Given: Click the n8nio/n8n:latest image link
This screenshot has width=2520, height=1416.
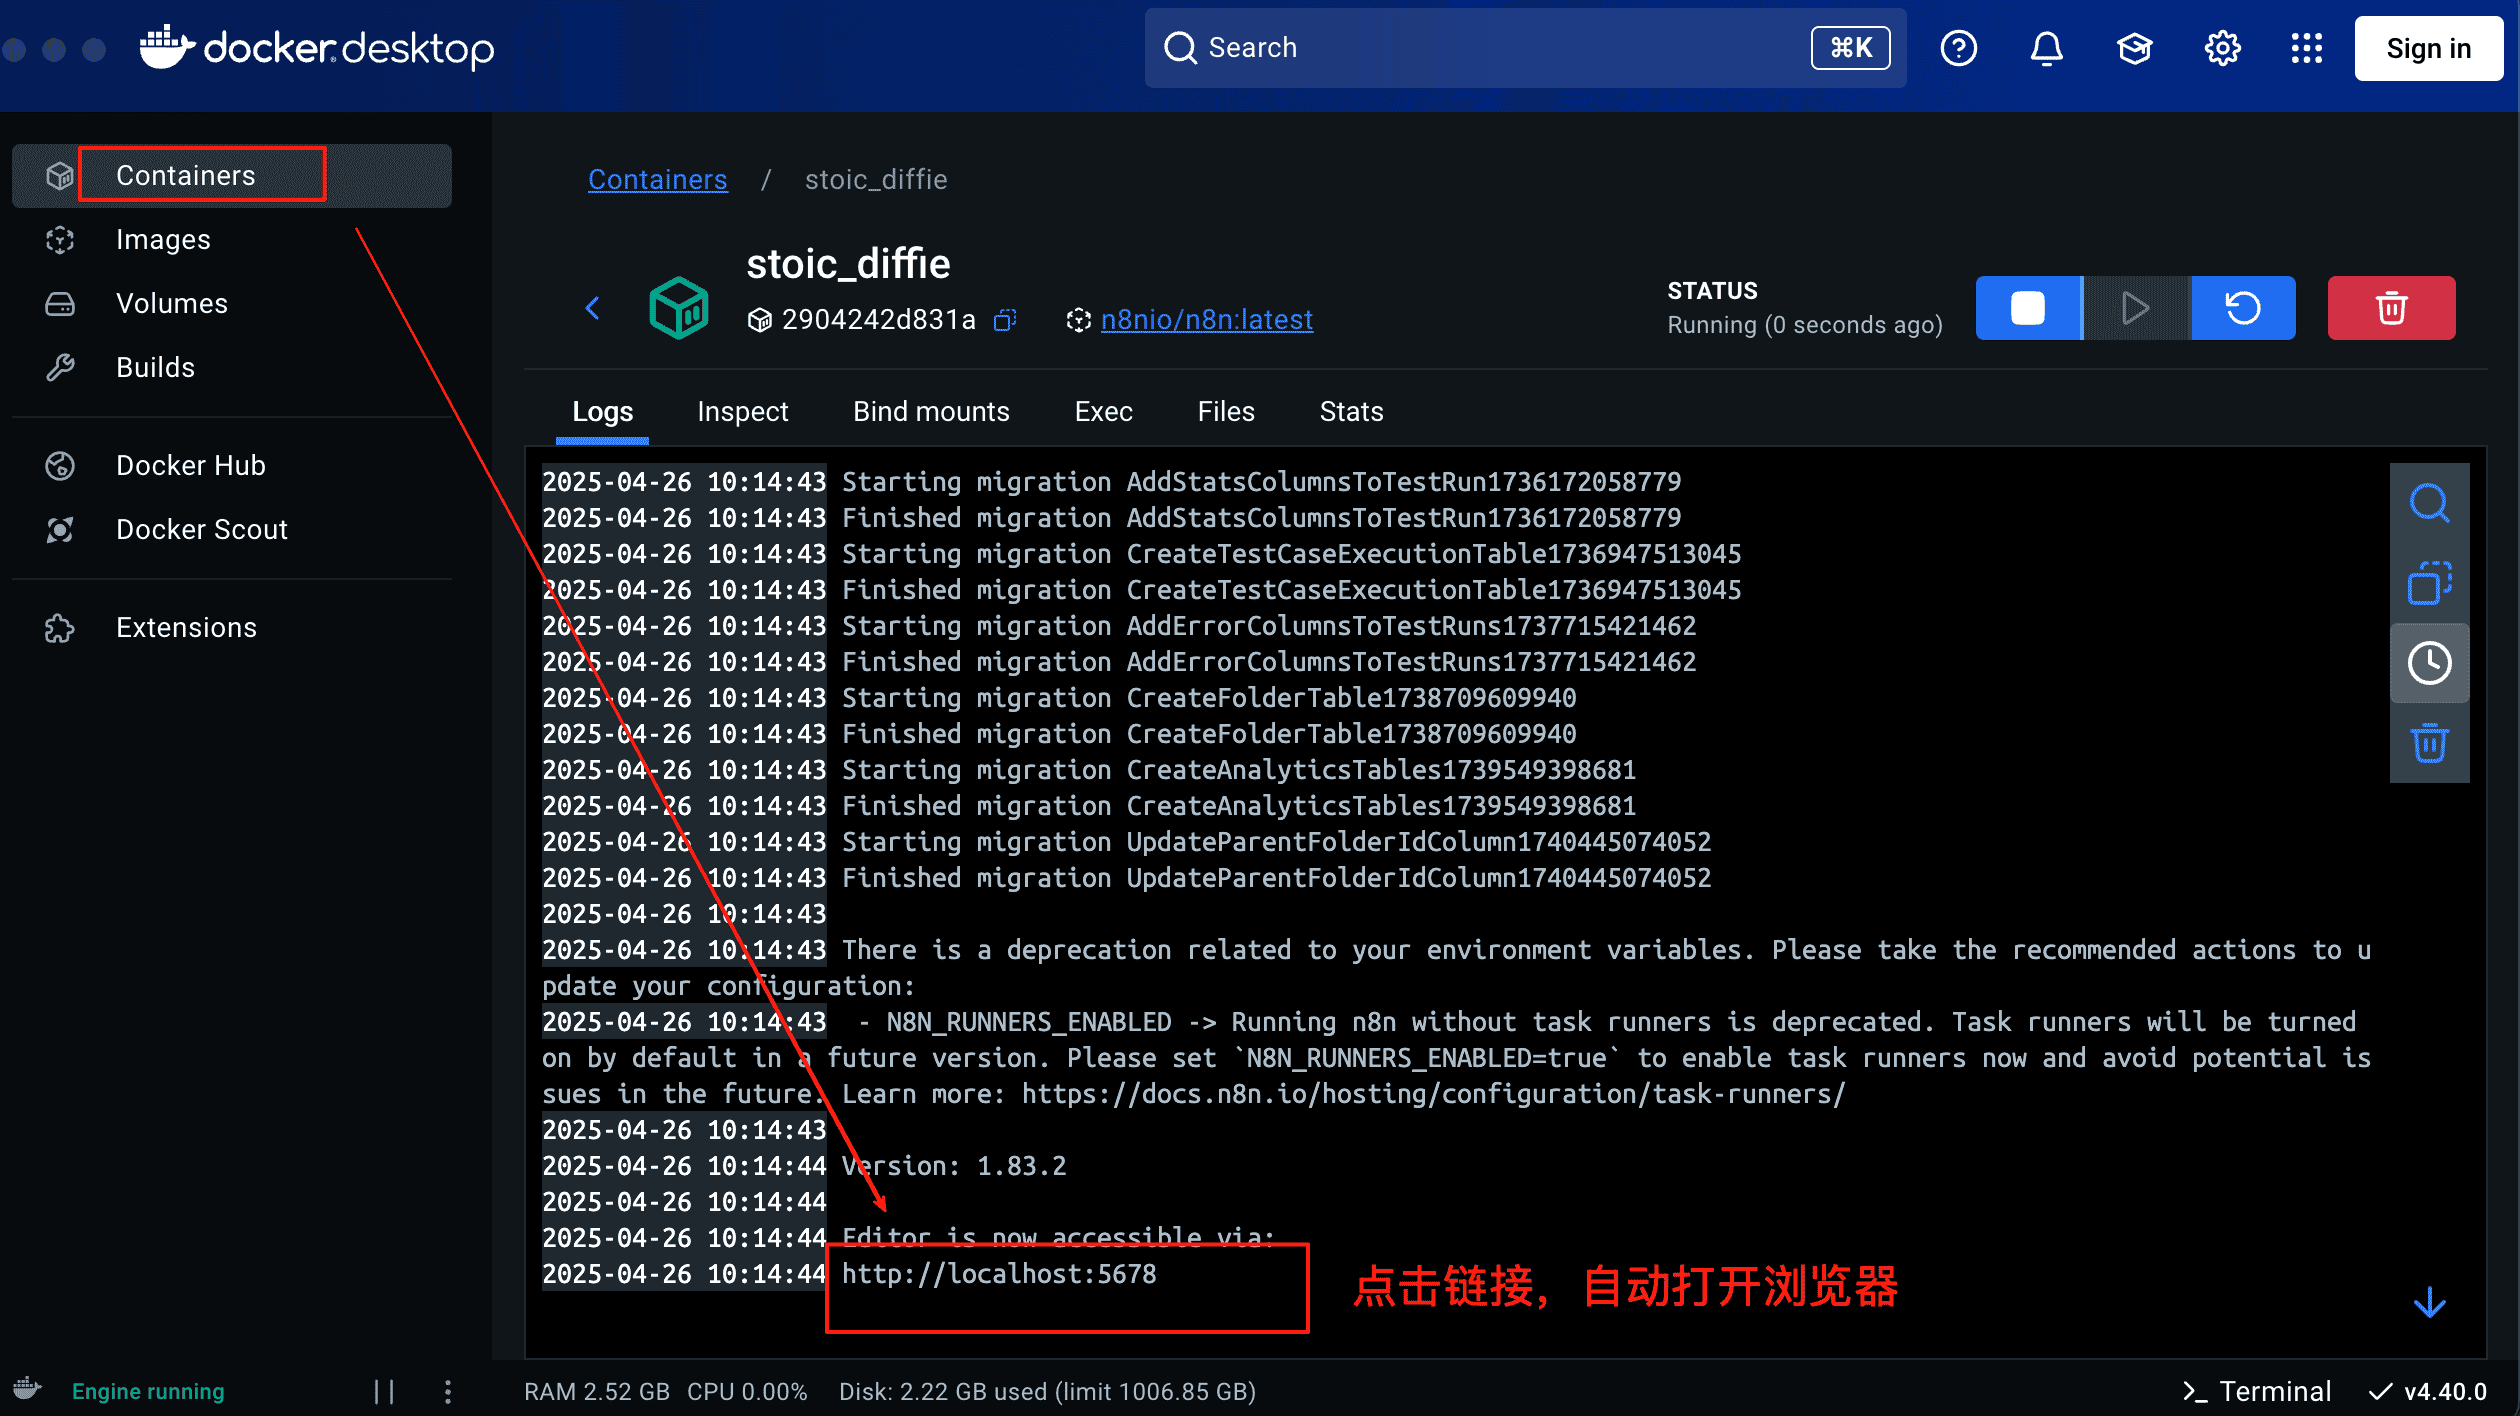Looking at the screenshot, I should pos(1206,320).
